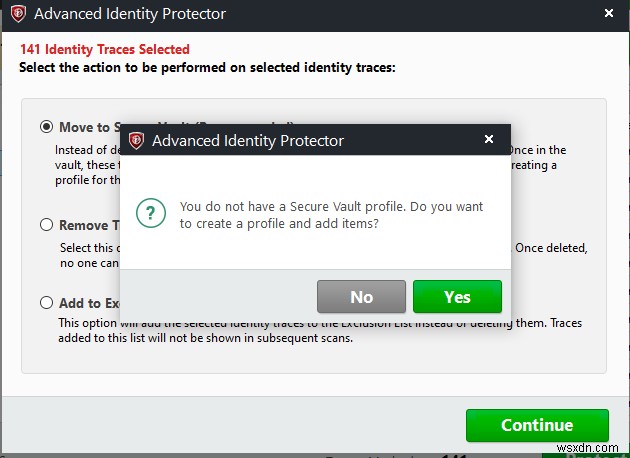This screenshot has height=458, width=630.
Task: Close the main Advanced Identity Protector window
Action: coord(609,14)
